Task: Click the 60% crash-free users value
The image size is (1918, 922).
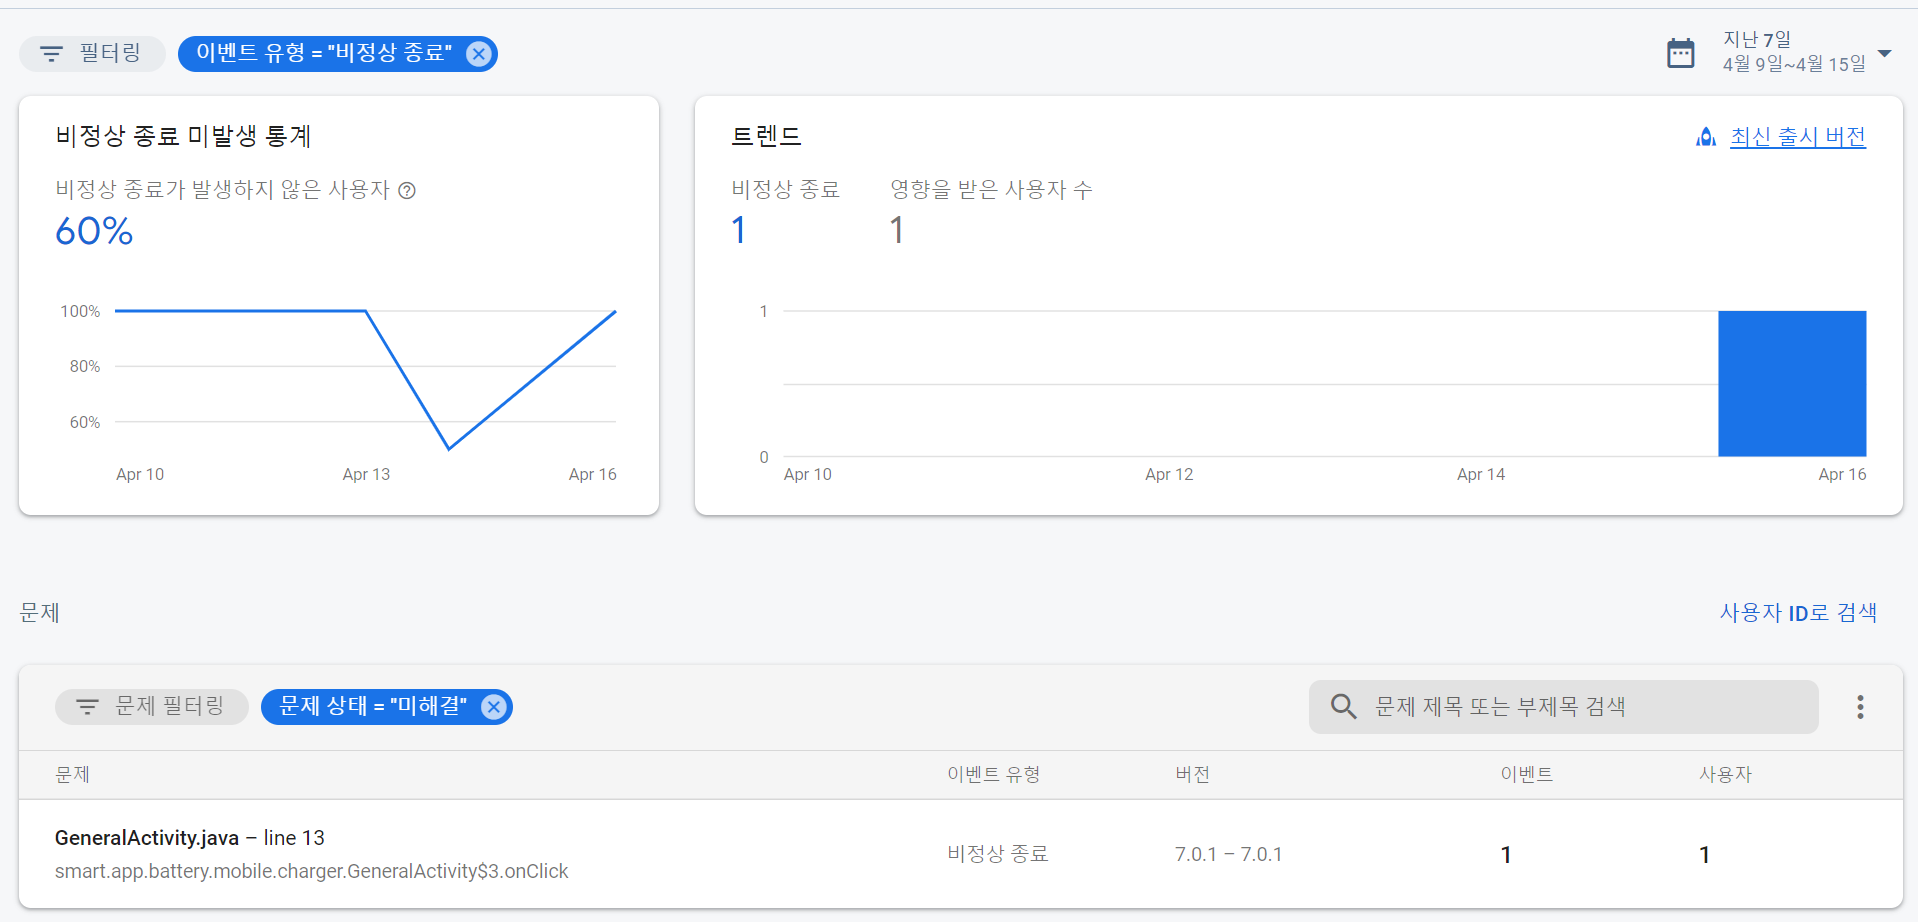Action: click(94, 232)
